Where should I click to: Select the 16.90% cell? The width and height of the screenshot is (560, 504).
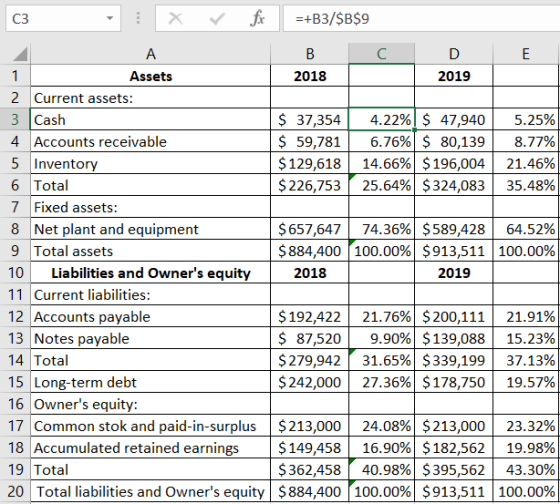[x=381, y=448]
